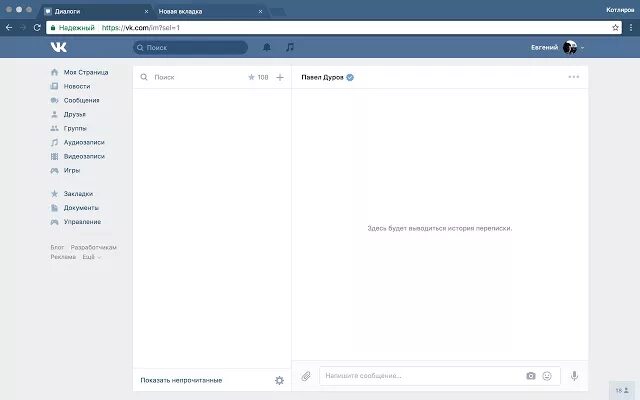640x400 pixels.
Task: Open Управление in sidebar
Action: click(x=82, y=222)
